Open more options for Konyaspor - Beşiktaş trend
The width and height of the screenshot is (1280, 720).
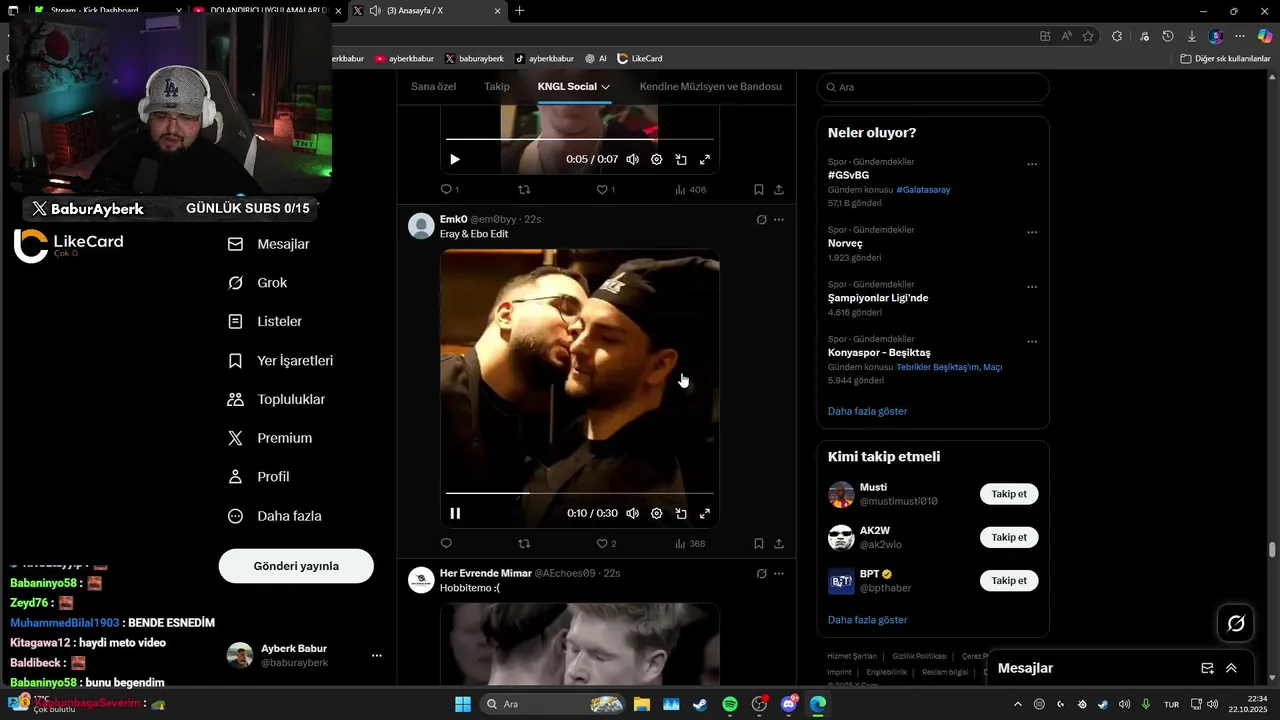1032,341
